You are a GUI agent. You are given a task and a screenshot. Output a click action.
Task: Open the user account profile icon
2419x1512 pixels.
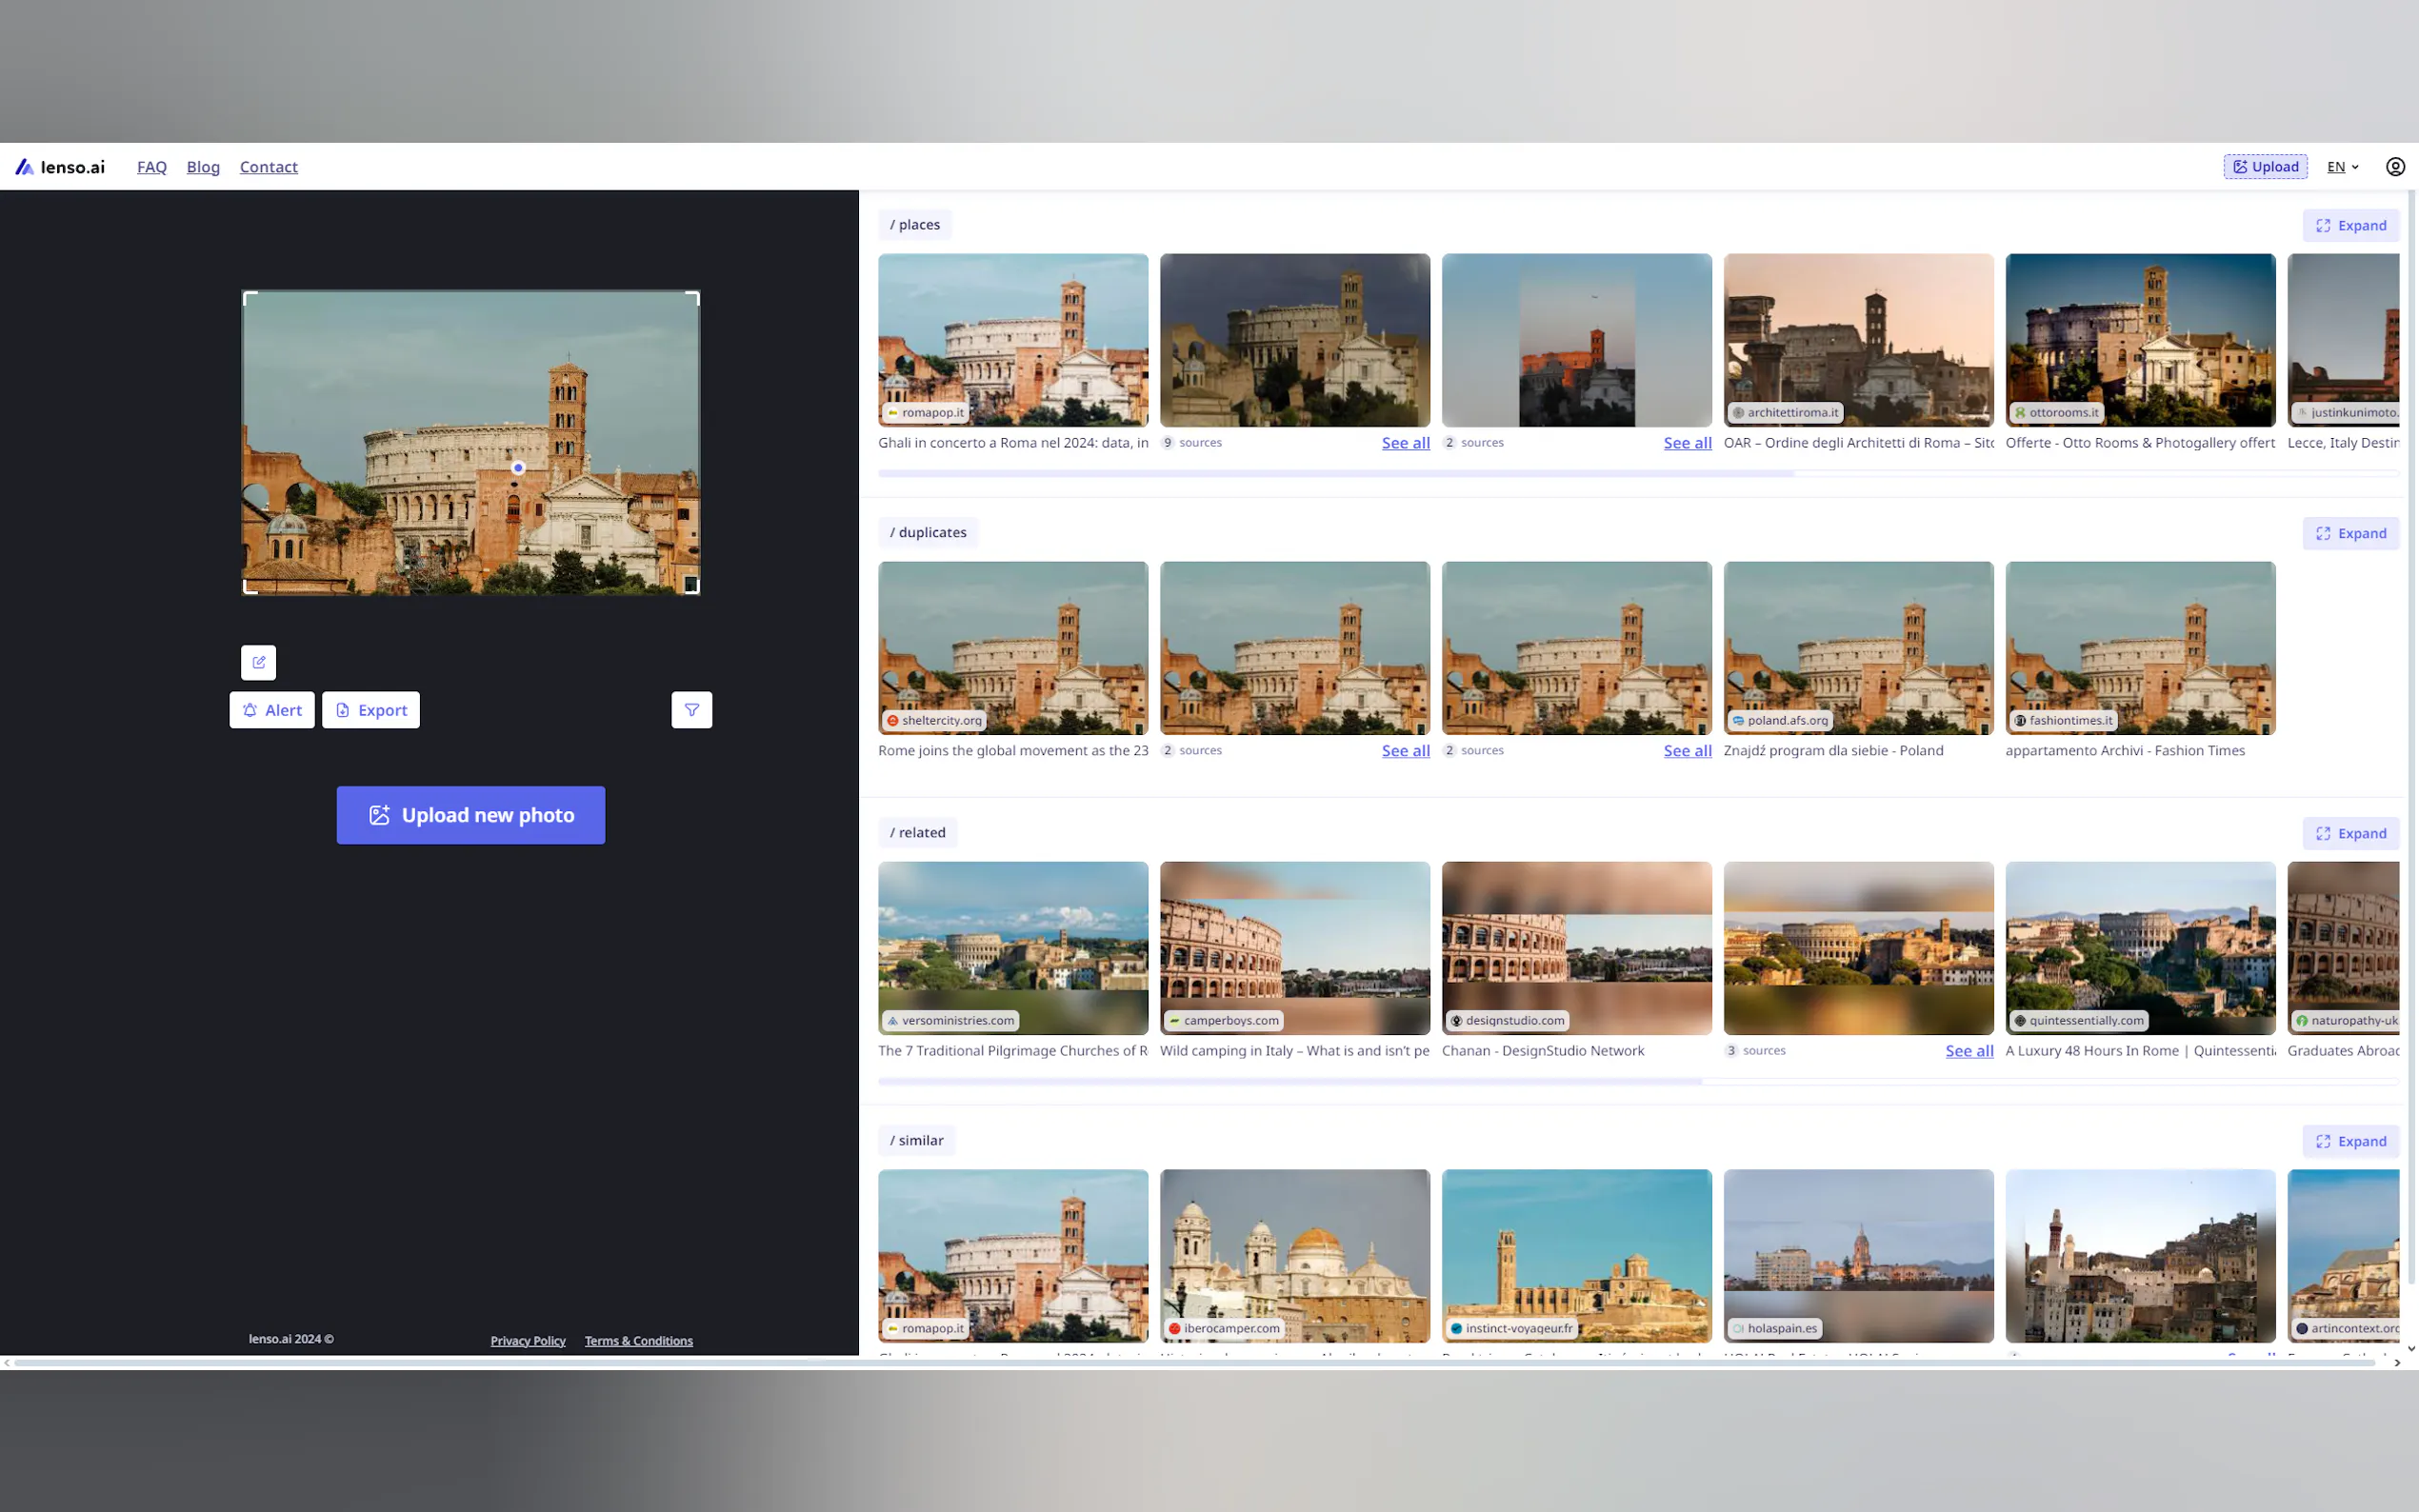[2394, 167]
